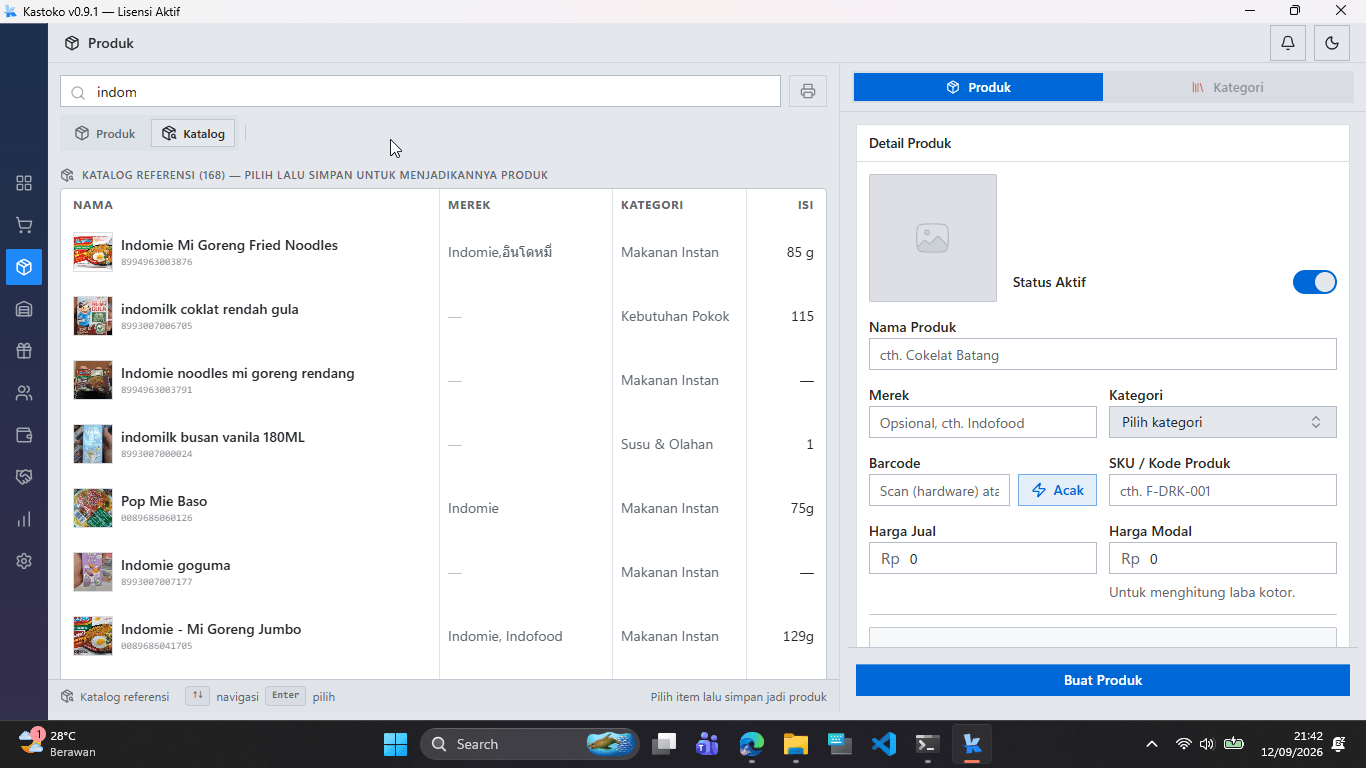Switch to the Produk list tab under search
The height and width of the screenshot is (768, 1366).
click(105, 133)
